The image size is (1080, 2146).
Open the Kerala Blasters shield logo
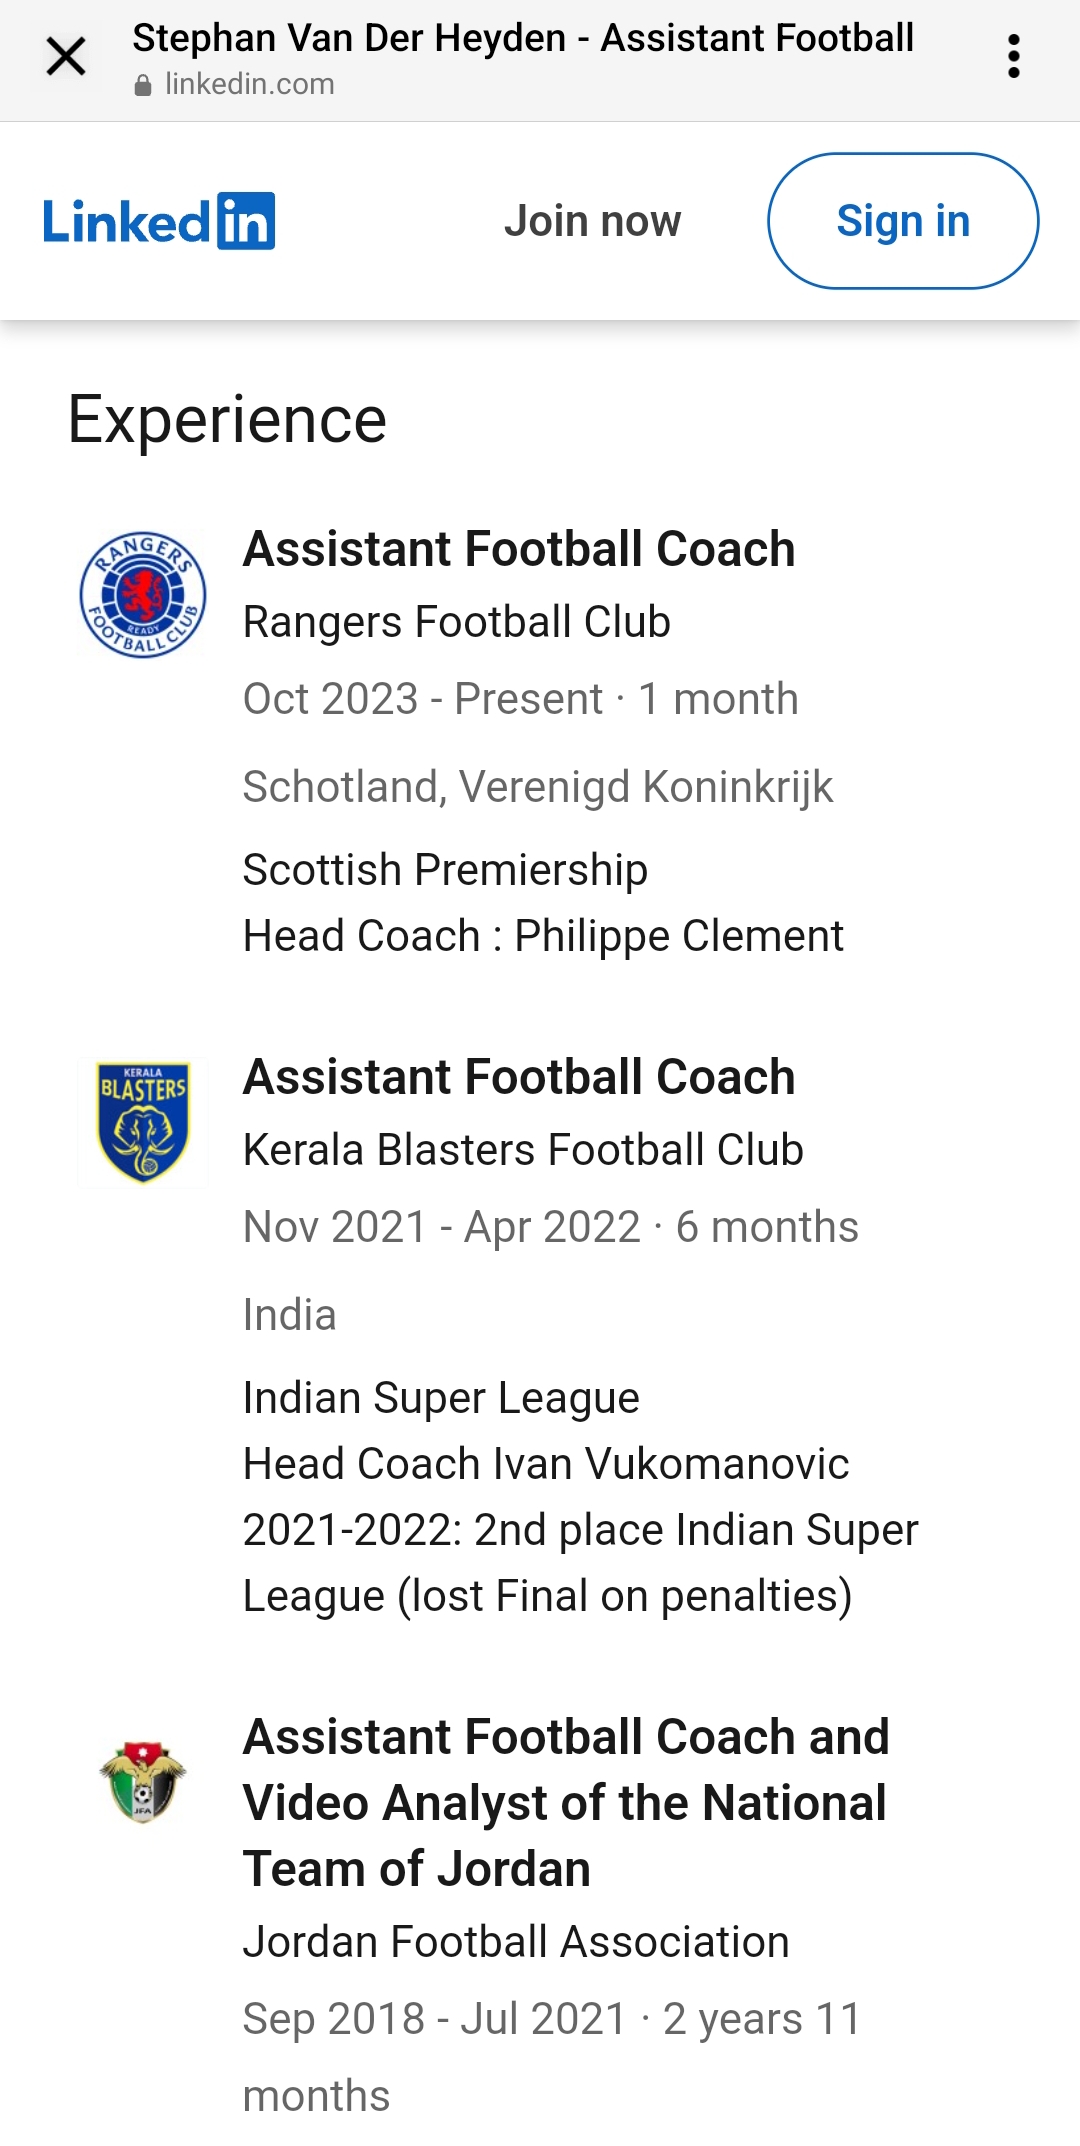(x=143, y=1122)
